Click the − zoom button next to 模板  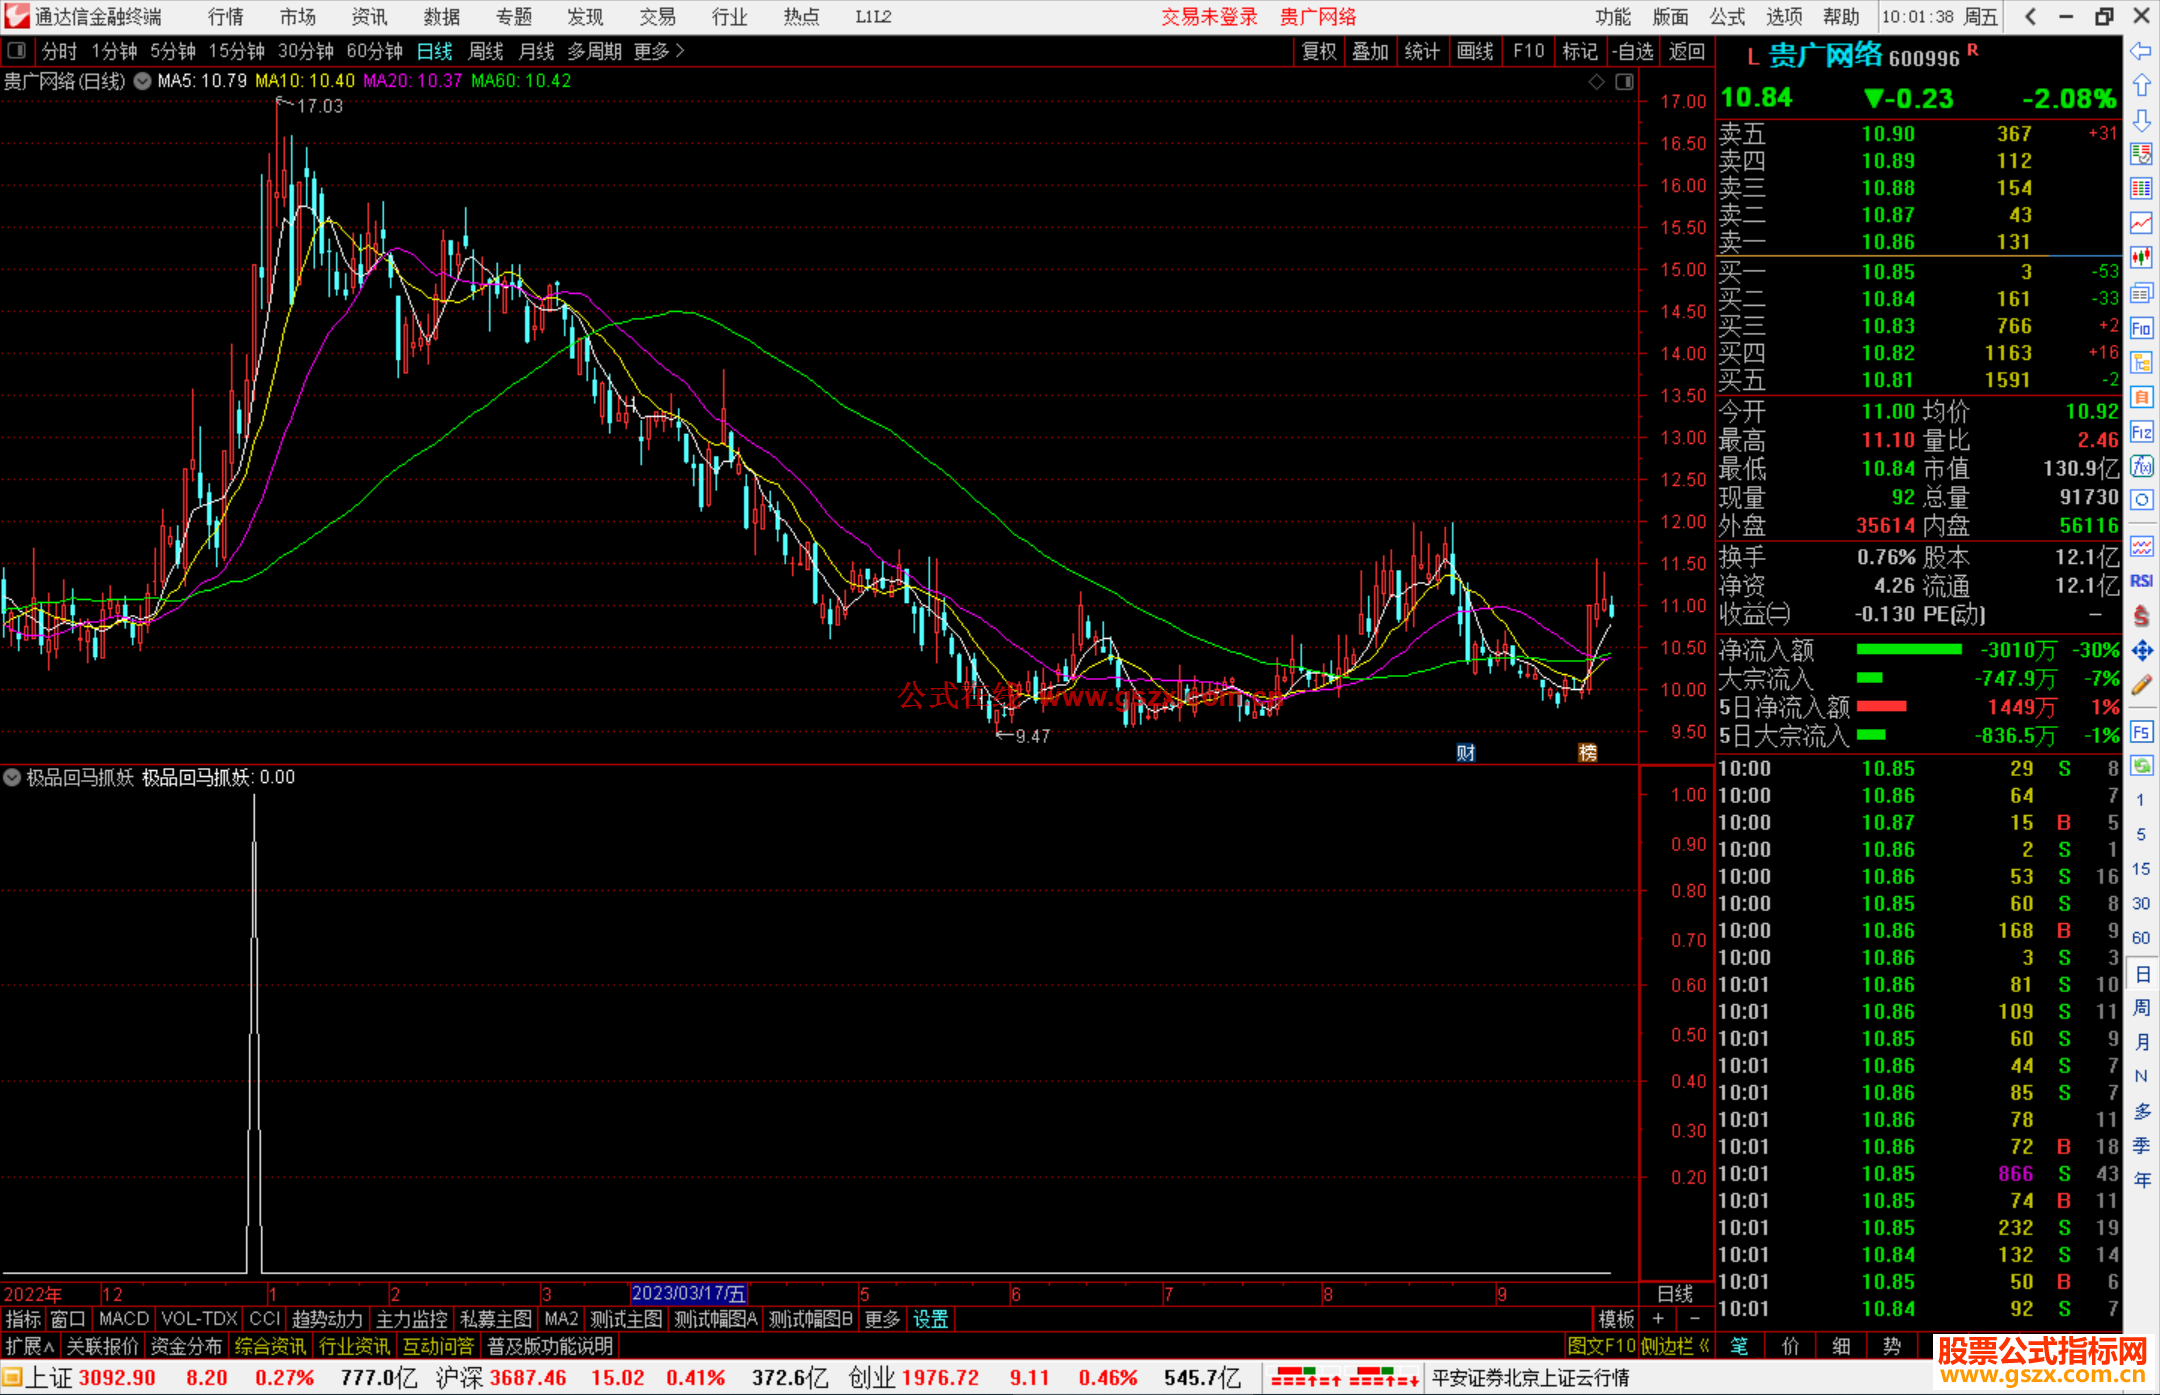click(1694, 1319)
